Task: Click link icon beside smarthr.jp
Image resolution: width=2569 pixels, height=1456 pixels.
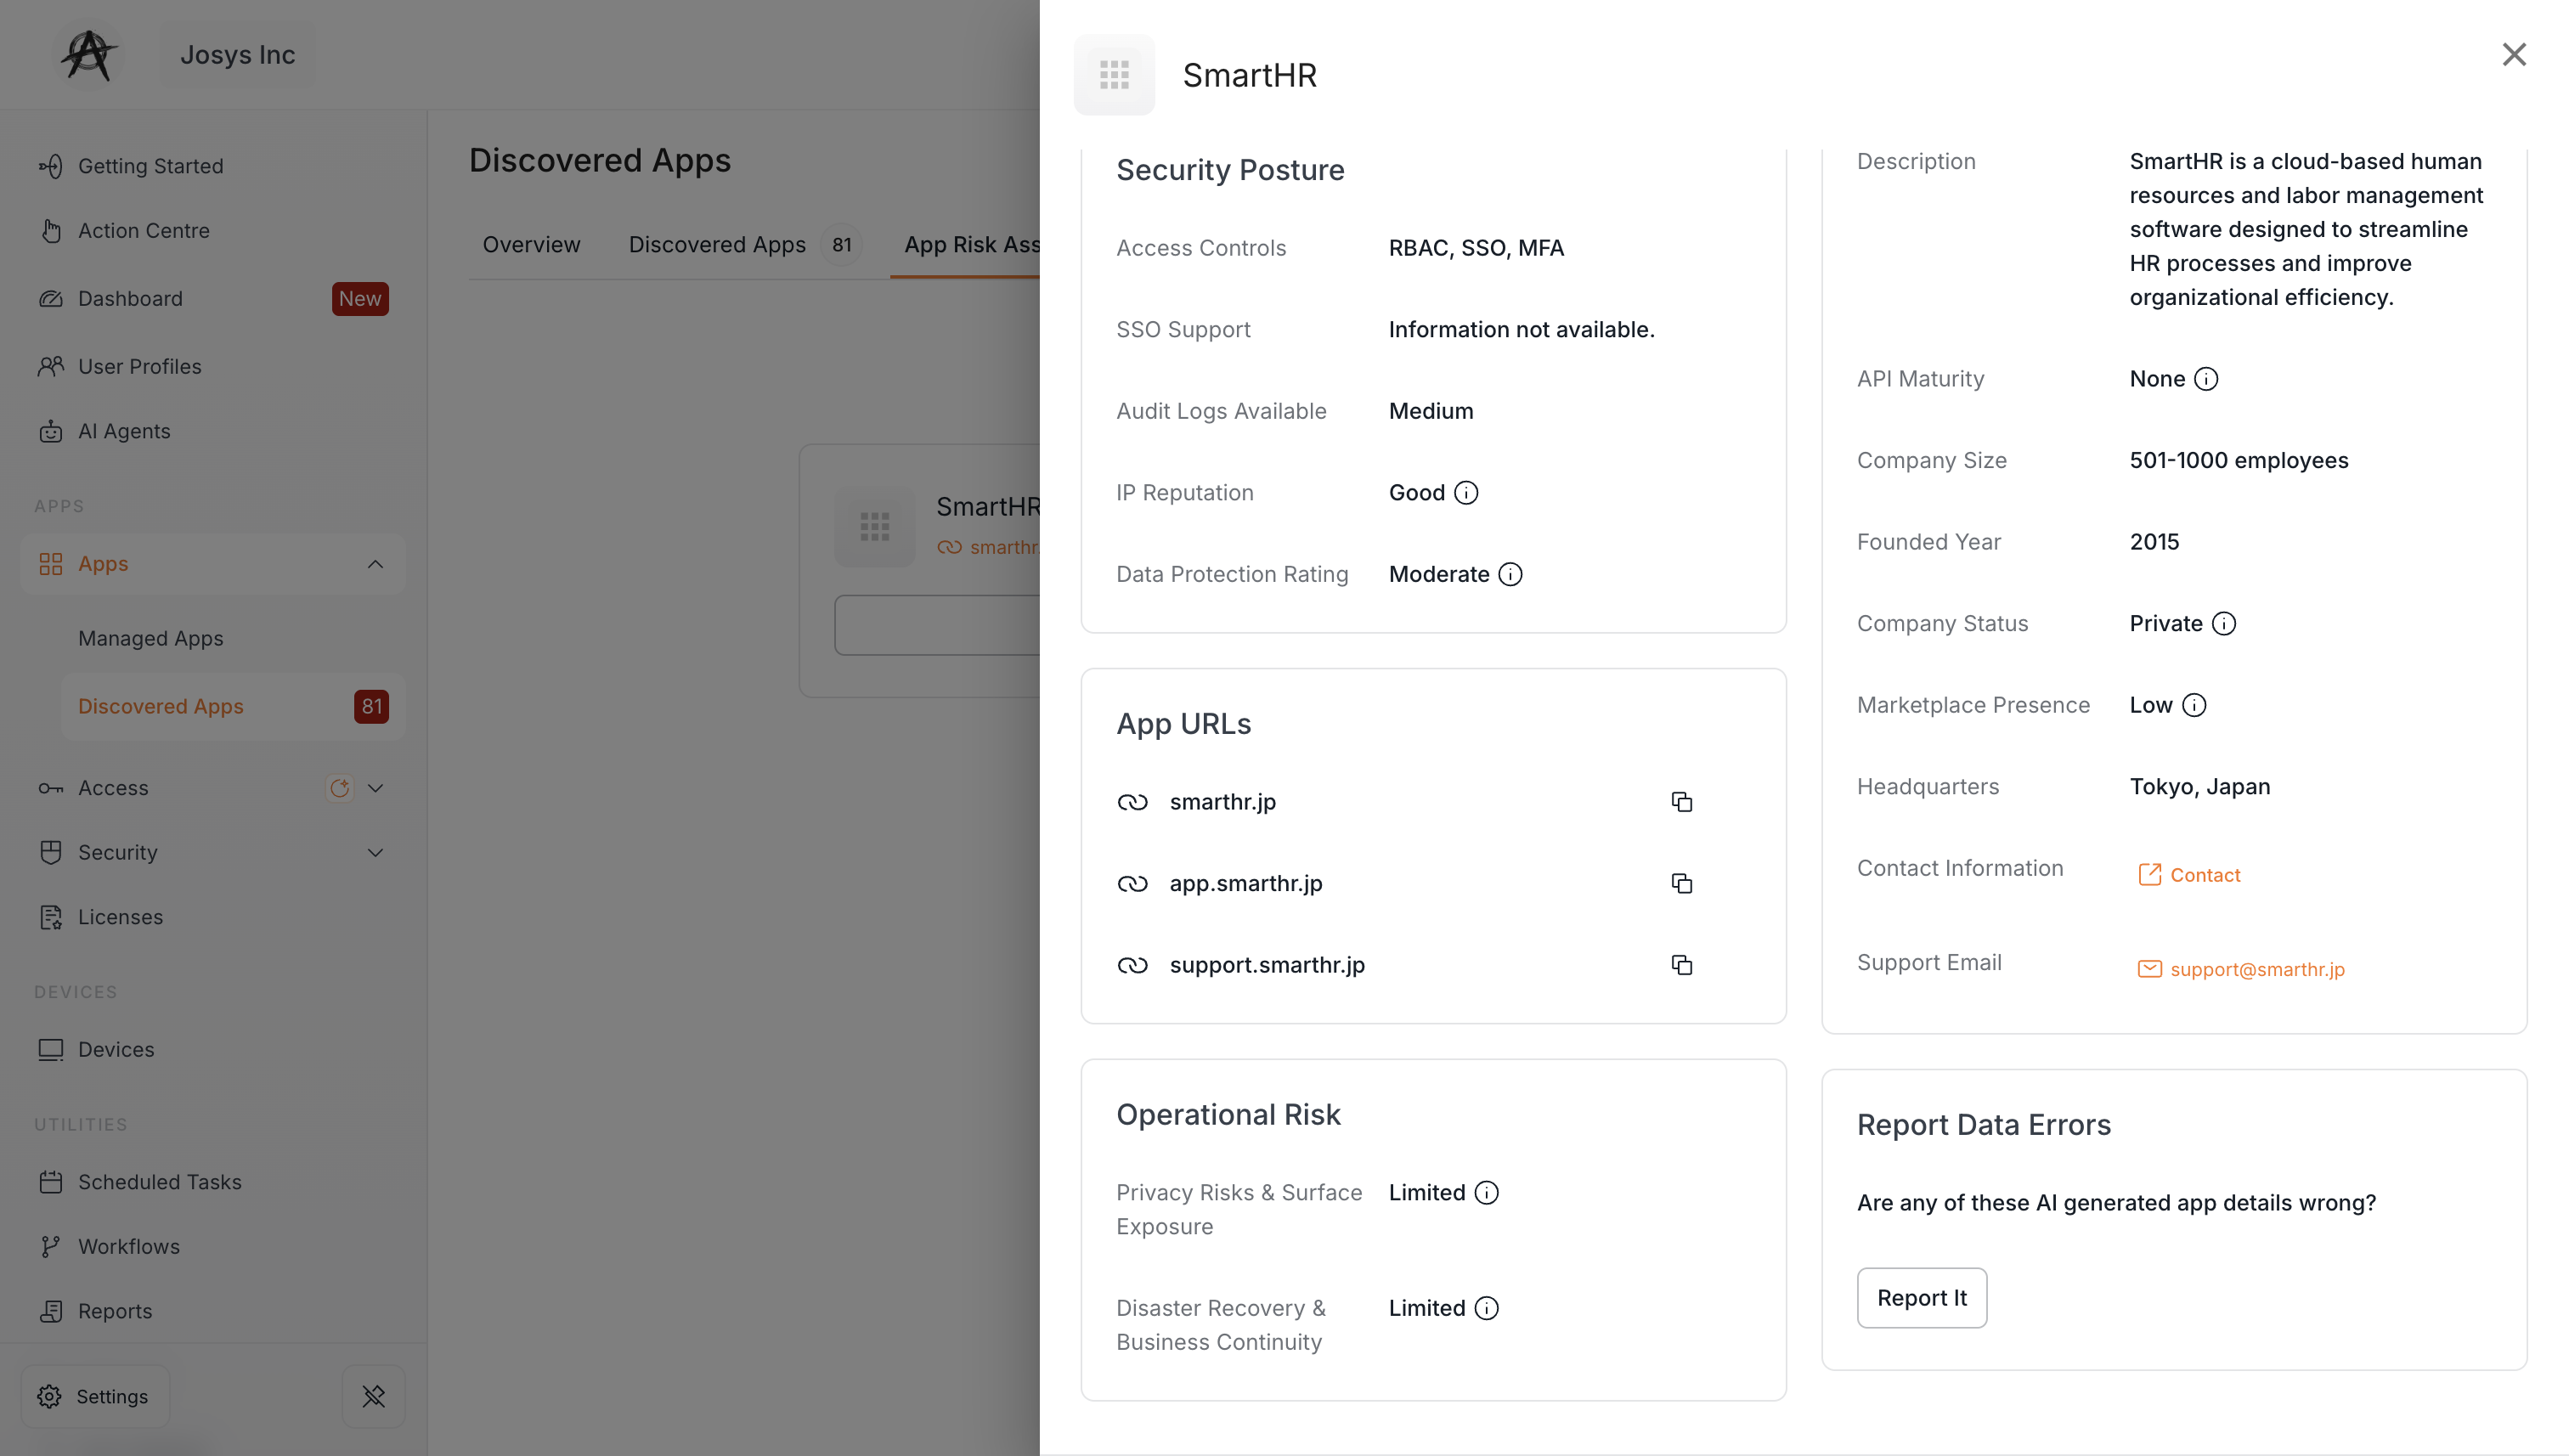Action: click(x=1132, y=802)
